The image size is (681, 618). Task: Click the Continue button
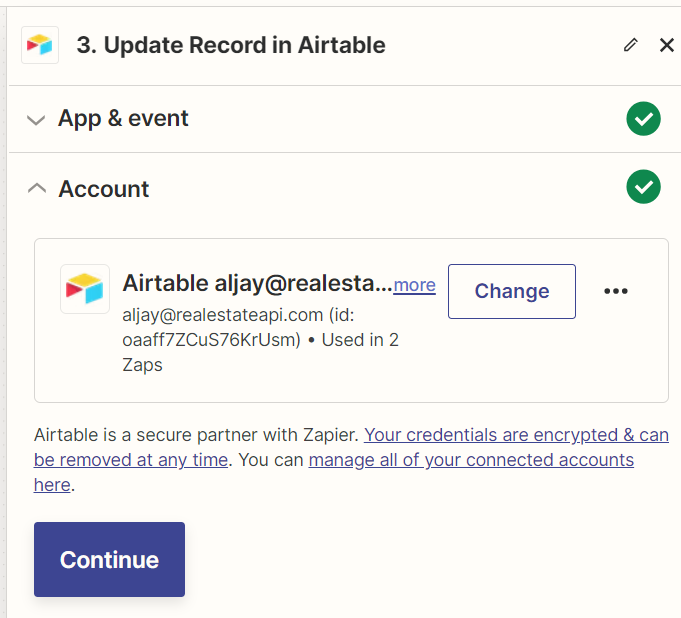[x=109, y=559]
